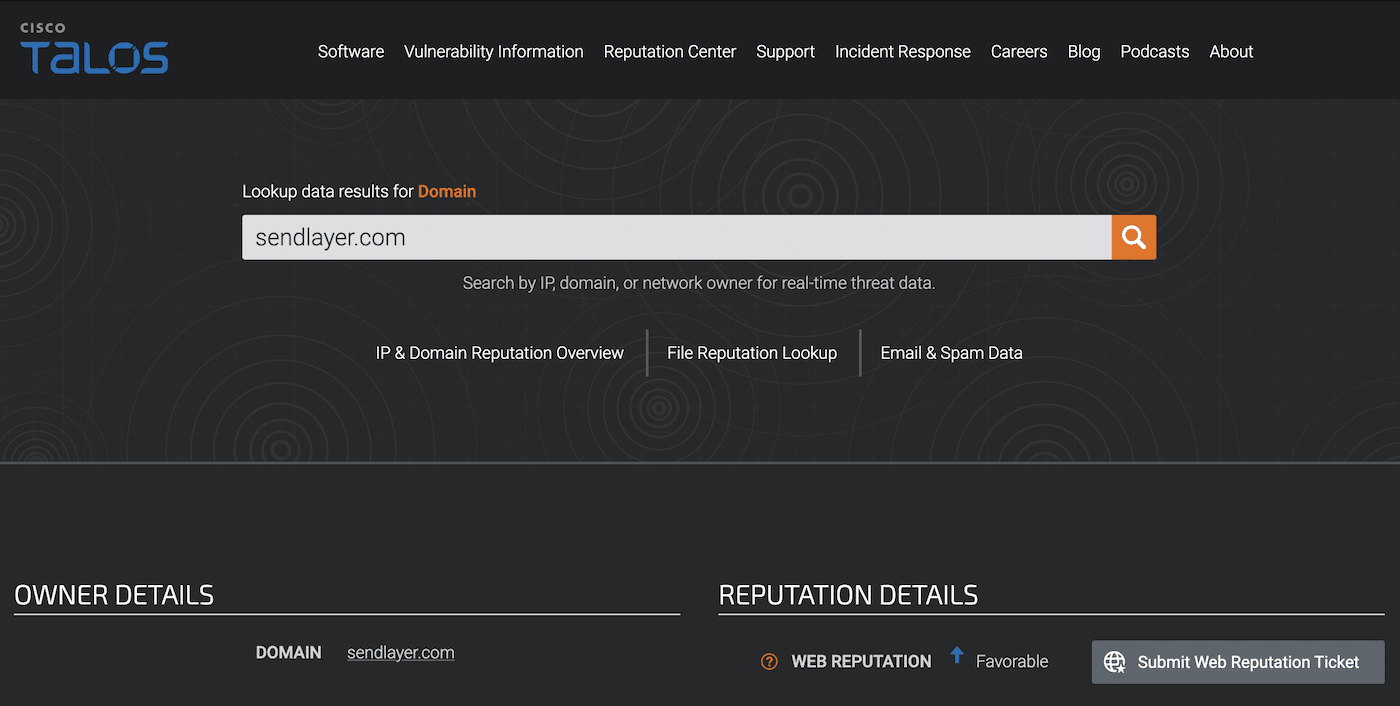Screen dimensions: 1400x706
Task: Switch to IP & Domain Reputation Overview
Action: tap(499, 353)
